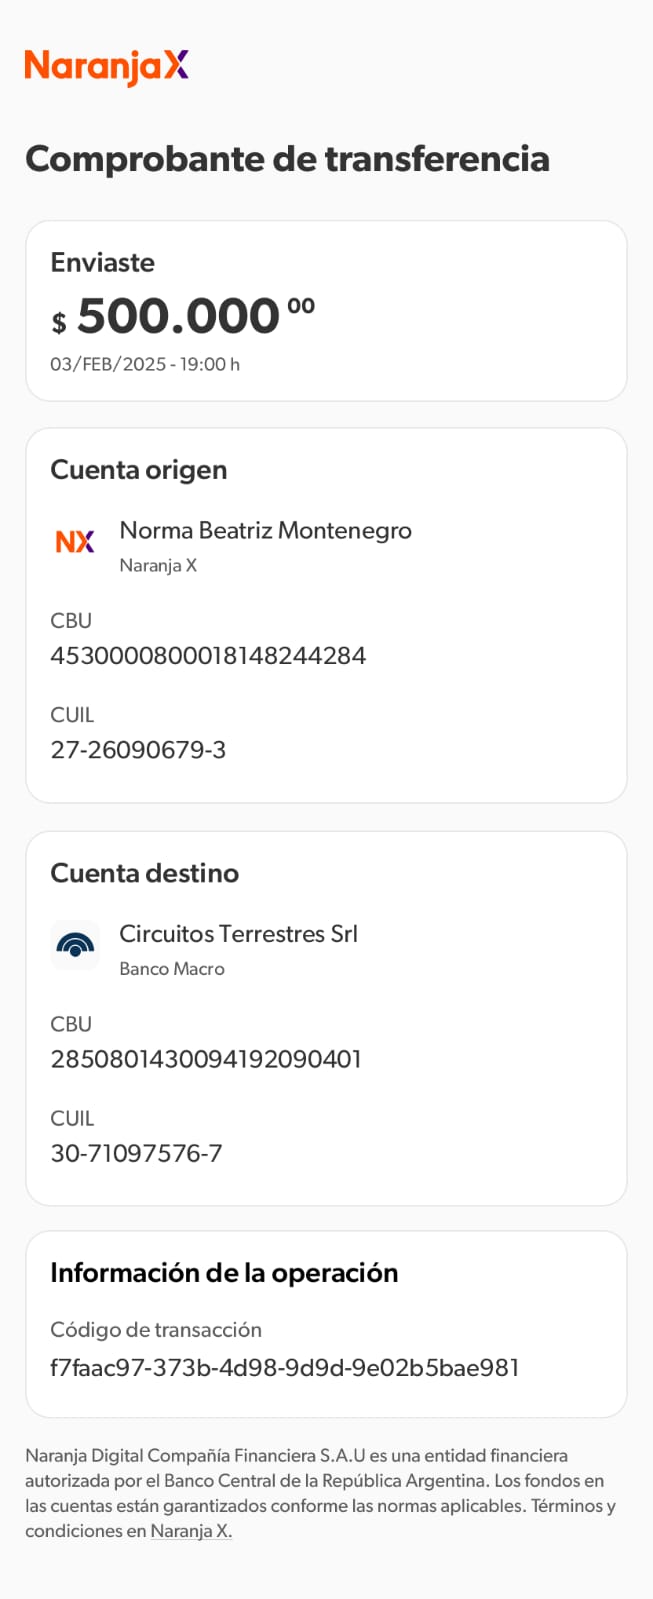The height and width of the screenshot is (1599, 653).
Task: Click the Cuenta origen section title
Action: pyautogui.click(x=139, y=470)
